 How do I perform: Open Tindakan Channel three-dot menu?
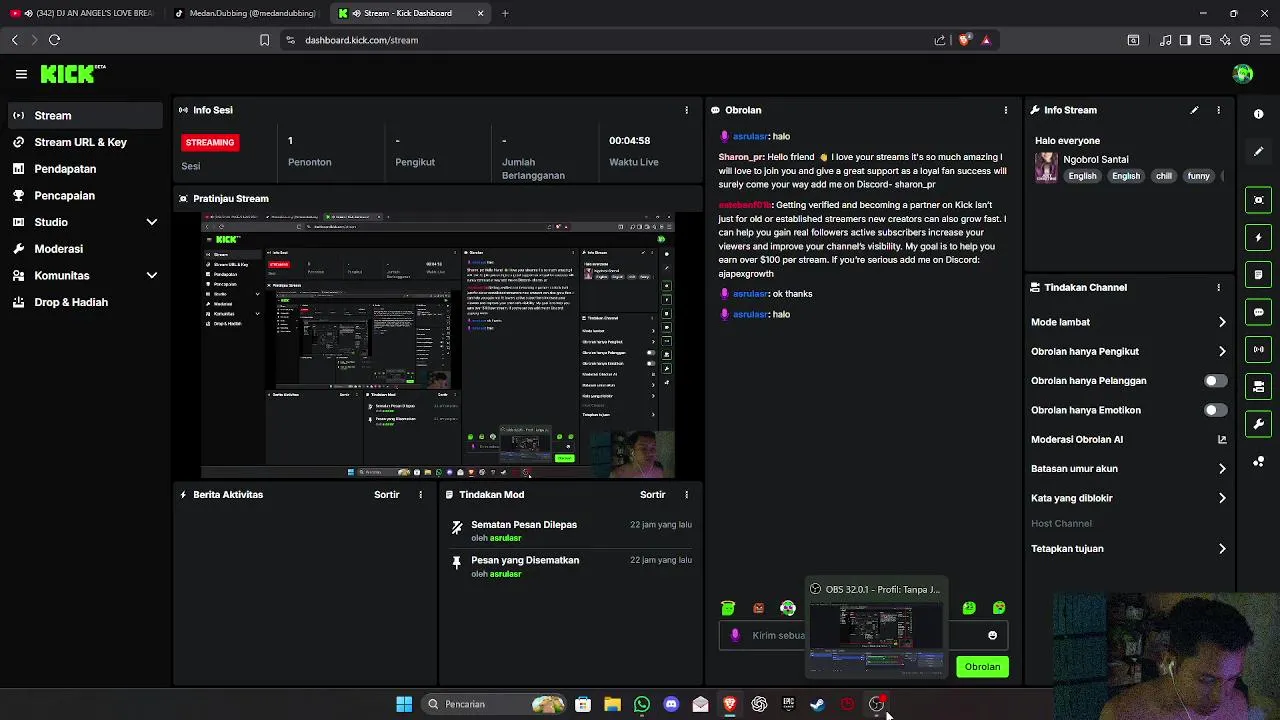click(1218, 287)
